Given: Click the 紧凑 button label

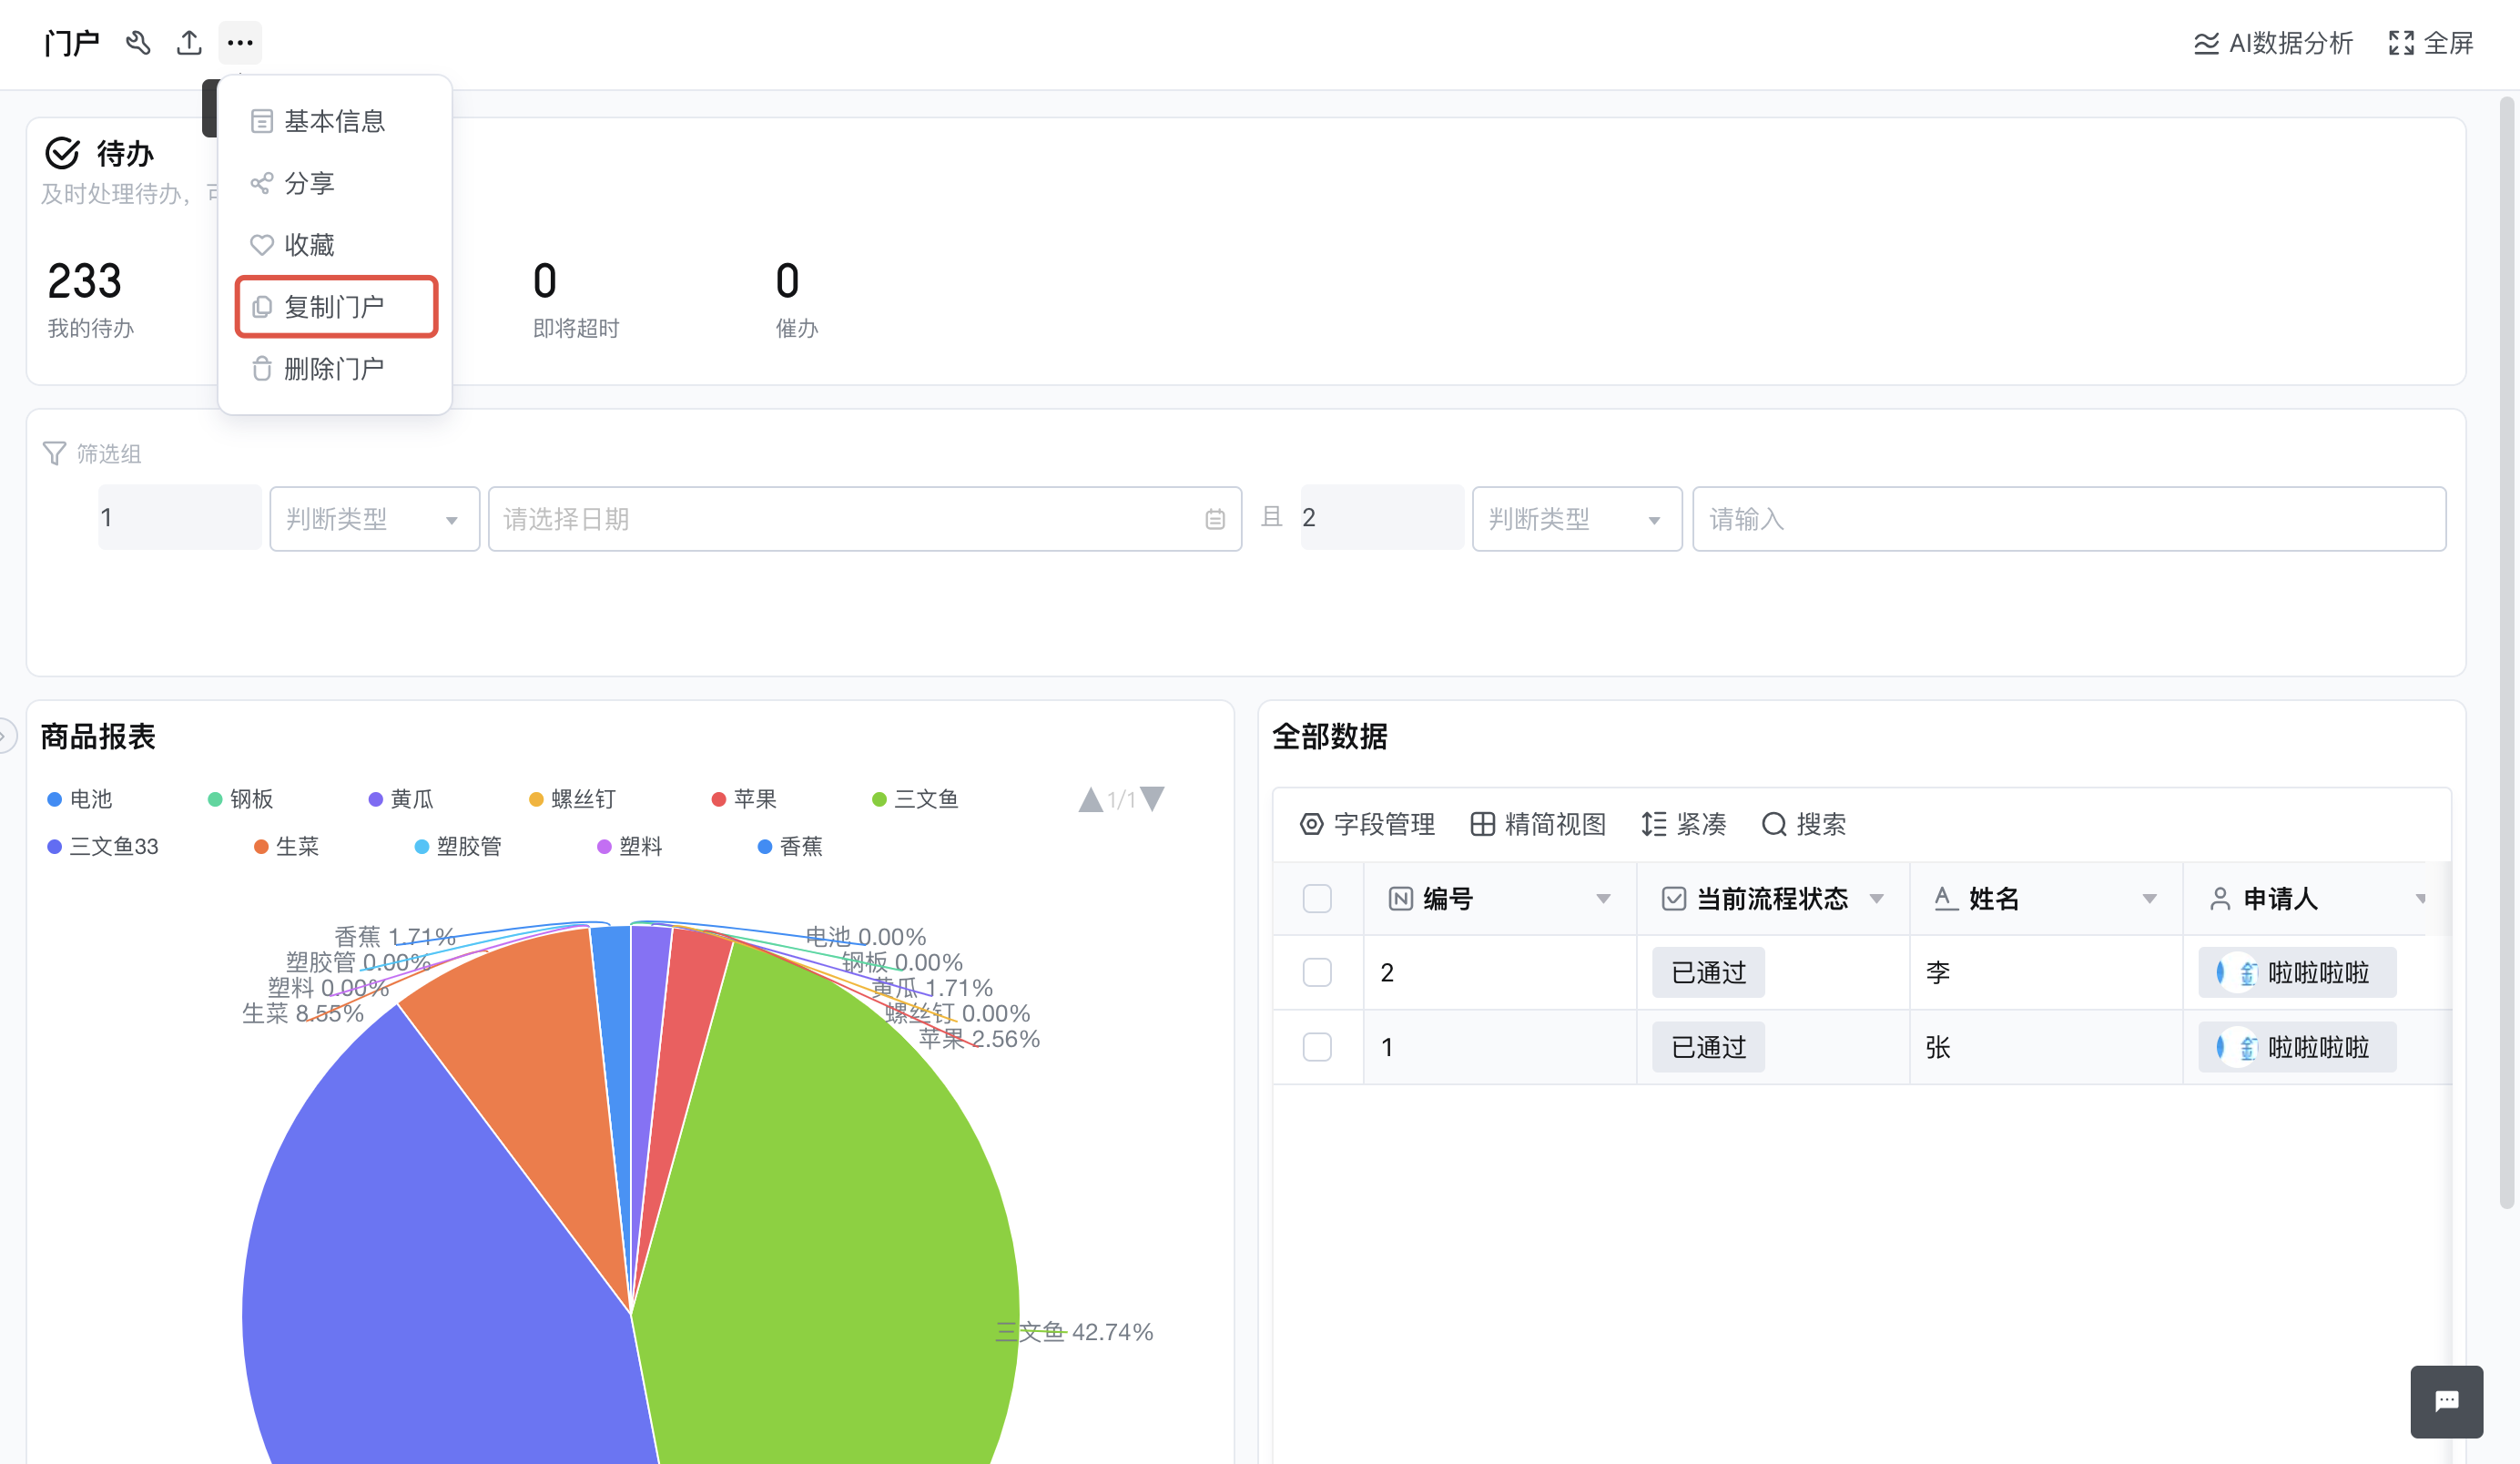Looking at the screenshot, I should [x=1701, y=824].
